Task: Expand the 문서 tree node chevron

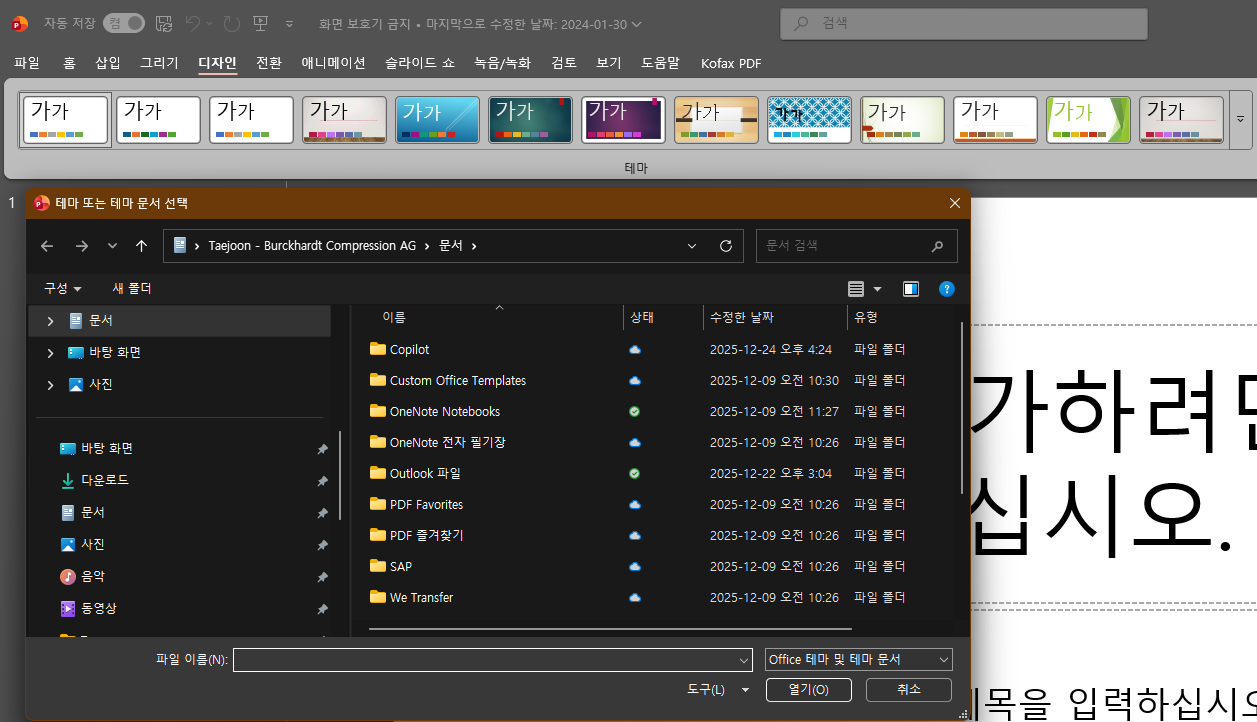Action: tap(51, 321)
